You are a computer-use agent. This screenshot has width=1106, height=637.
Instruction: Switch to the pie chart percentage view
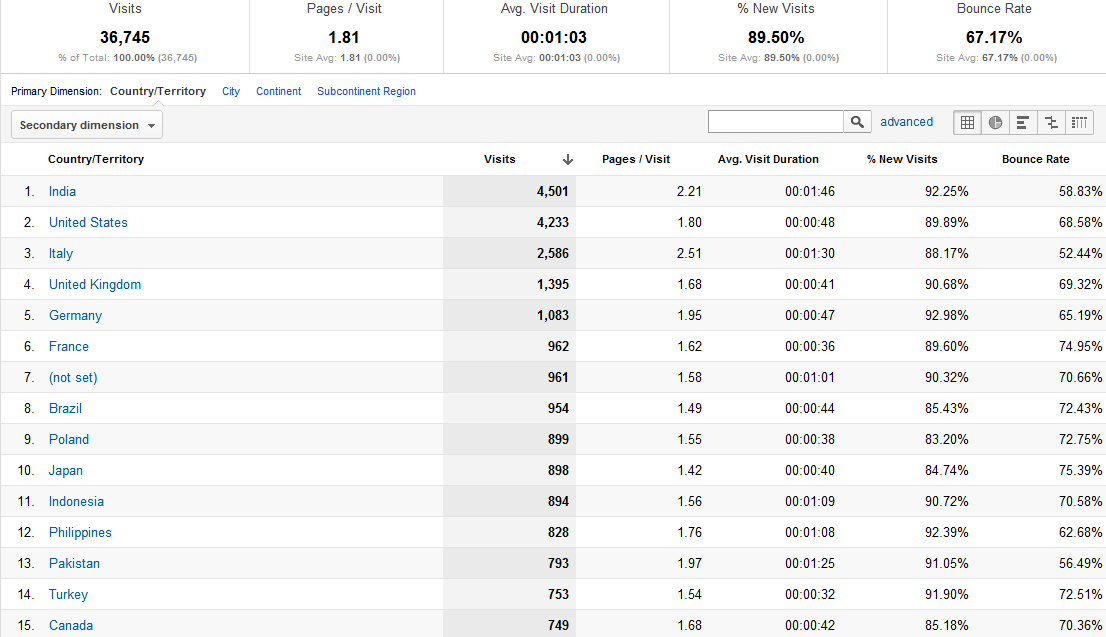point(995,122)
